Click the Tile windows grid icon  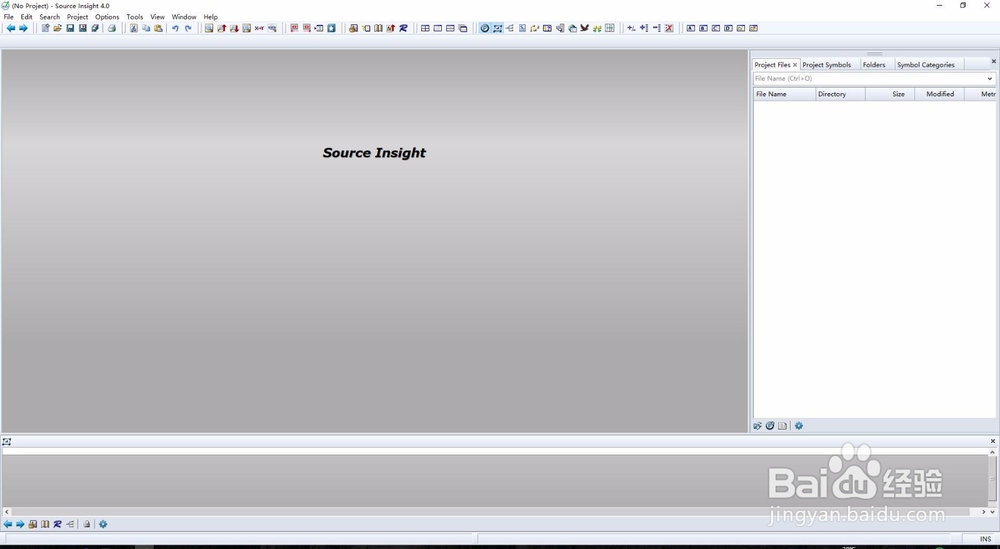click(x=425, y=28)
